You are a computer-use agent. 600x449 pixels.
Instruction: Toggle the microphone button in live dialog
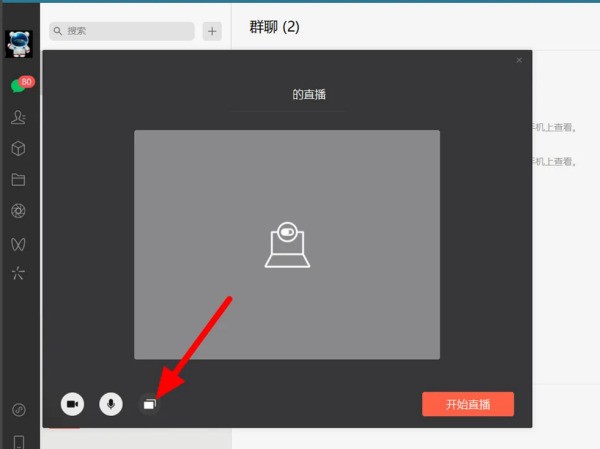[111, 404]
